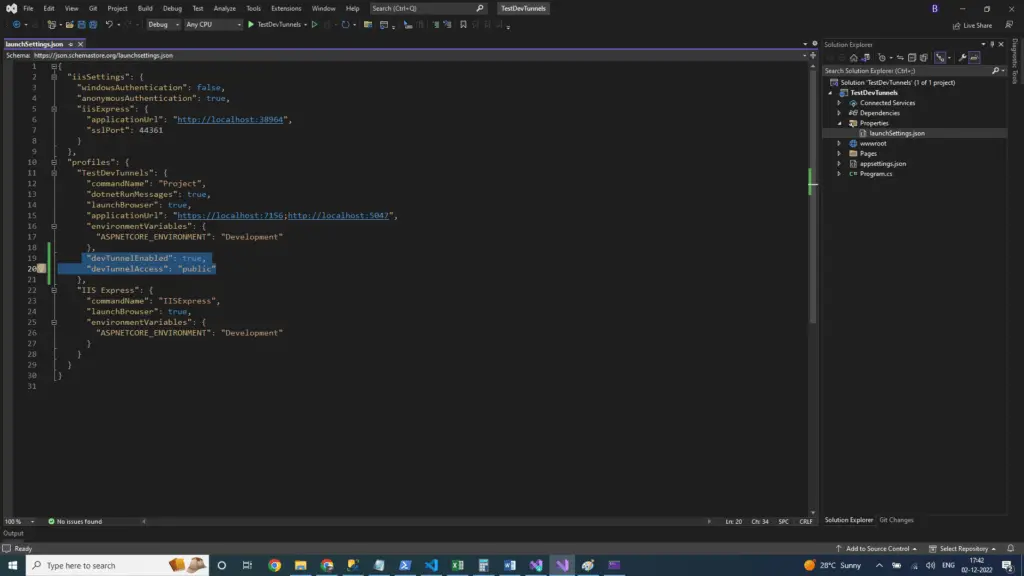Open Excel from the taskbar

457,565
